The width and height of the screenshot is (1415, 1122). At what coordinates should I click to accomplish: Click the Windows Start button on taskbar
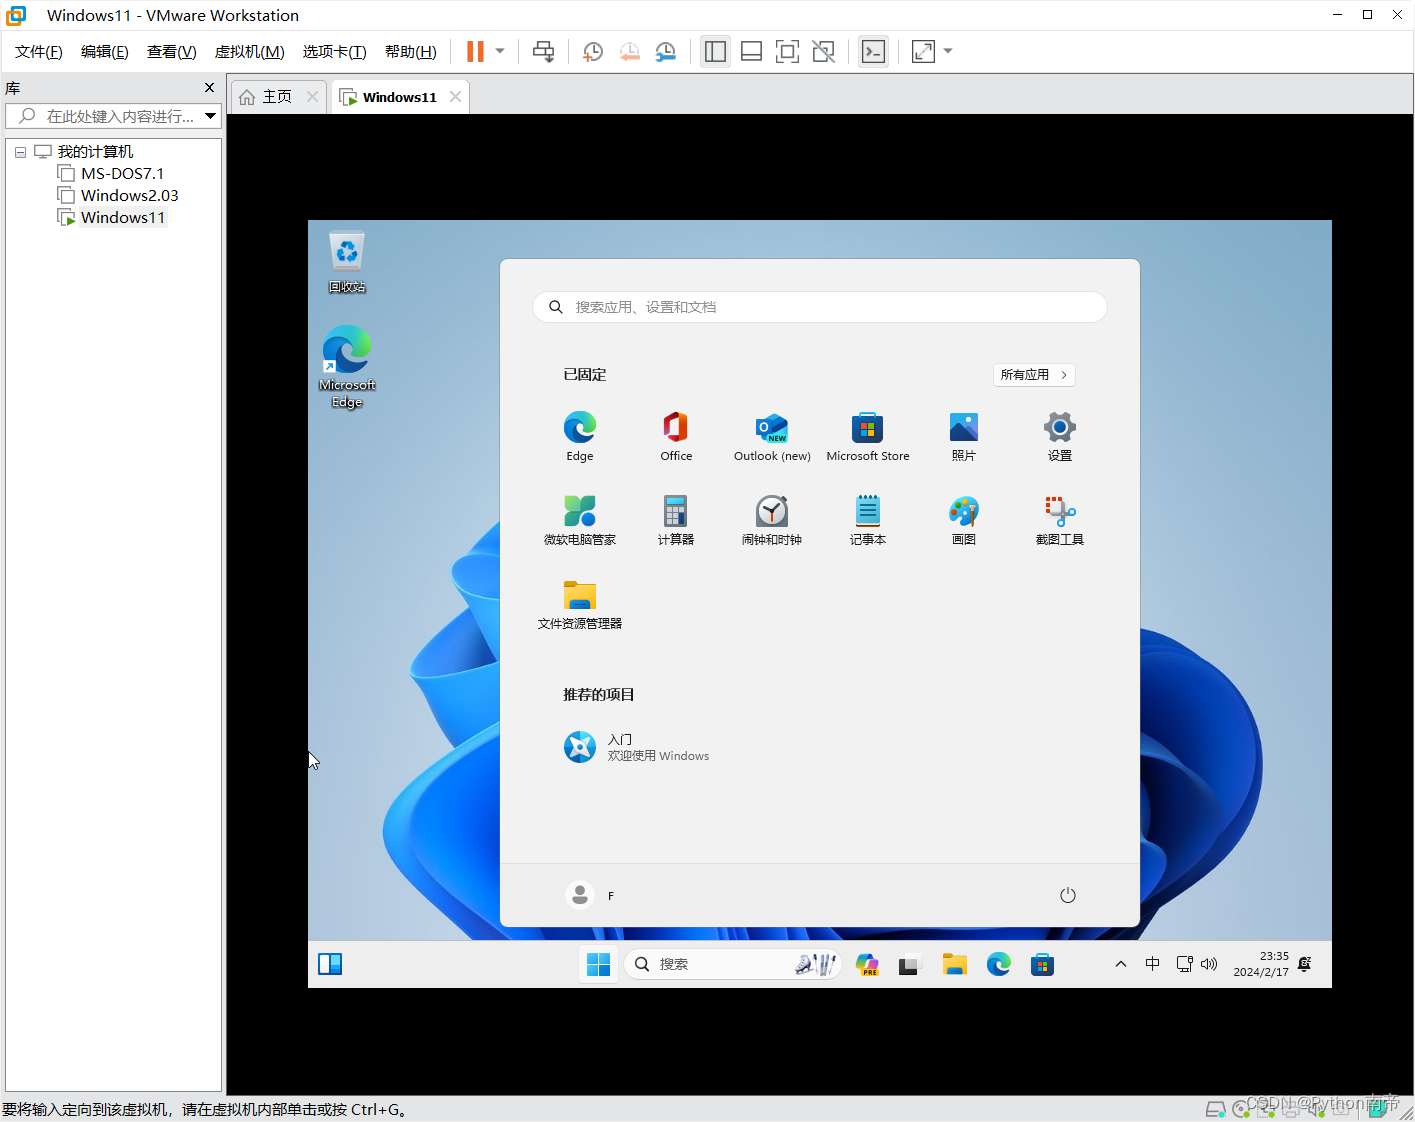point(599,964)
